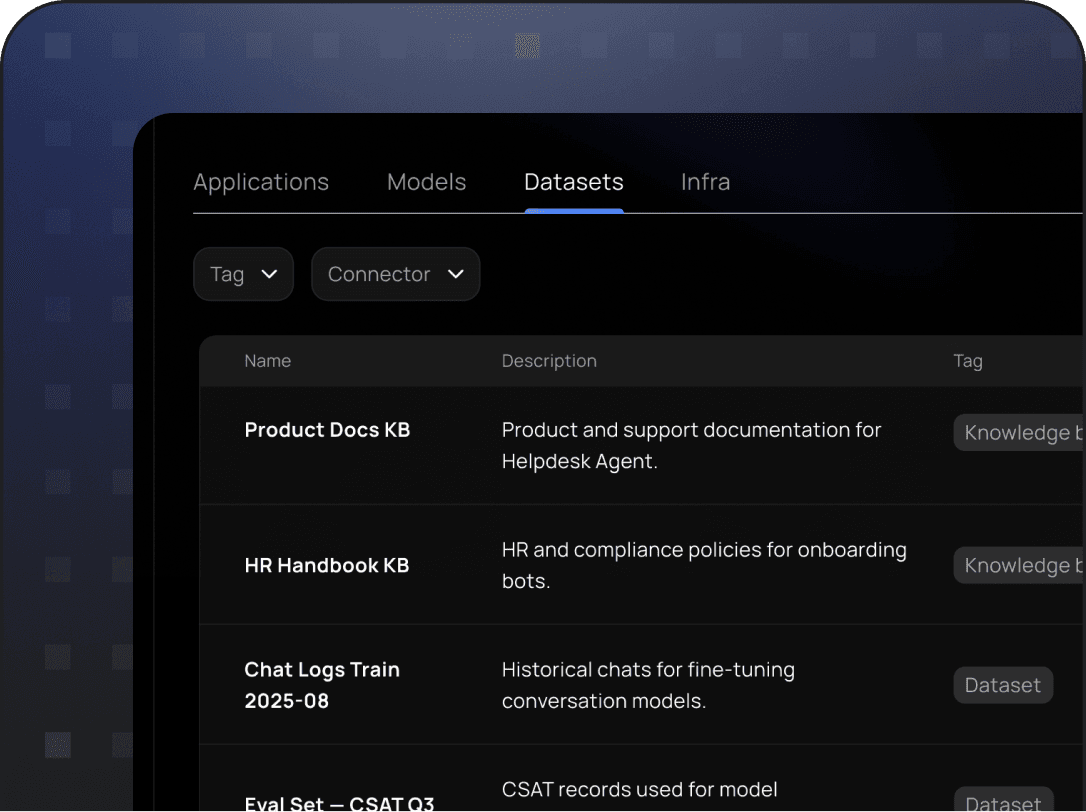Expand the chevron on the Tag filter

click(x=269, y=274)
